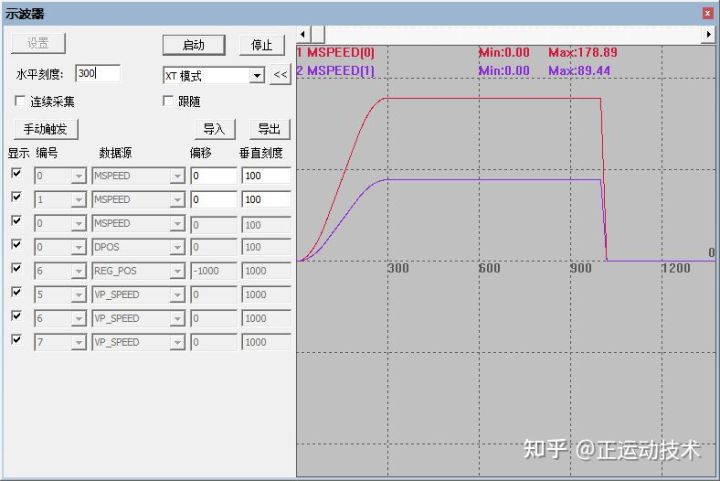Viewport: 720px width, 481px height.
Task: Open VP_SPEED data source dropdown for number 5
Action: [x=177, y=295]
